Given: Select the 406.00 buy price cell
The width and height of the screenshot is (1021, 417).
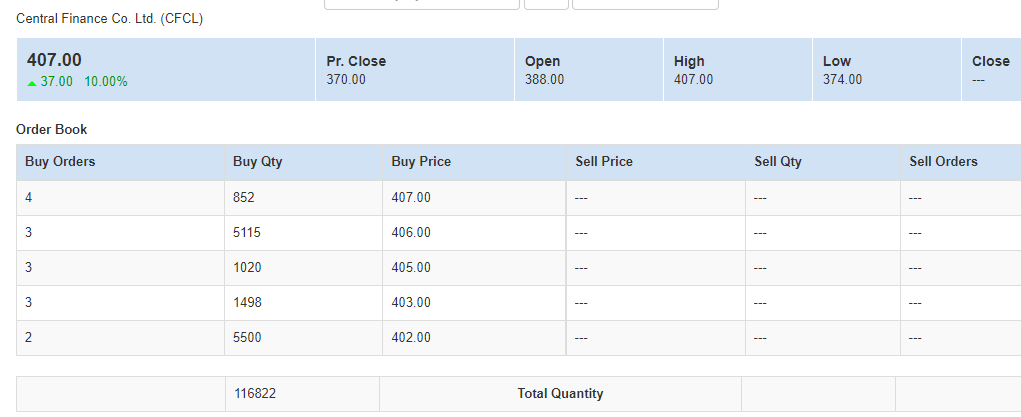Looking at the screenshot, I should coord(474,233).
